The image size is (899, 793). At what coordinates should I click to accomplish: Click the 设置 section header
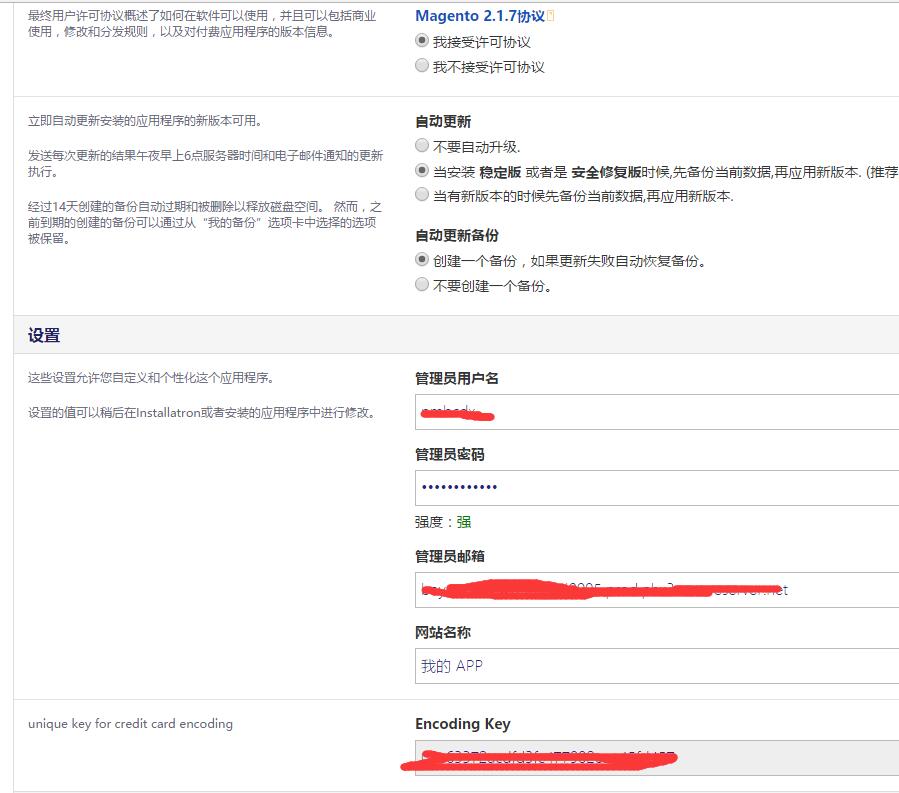44,335
